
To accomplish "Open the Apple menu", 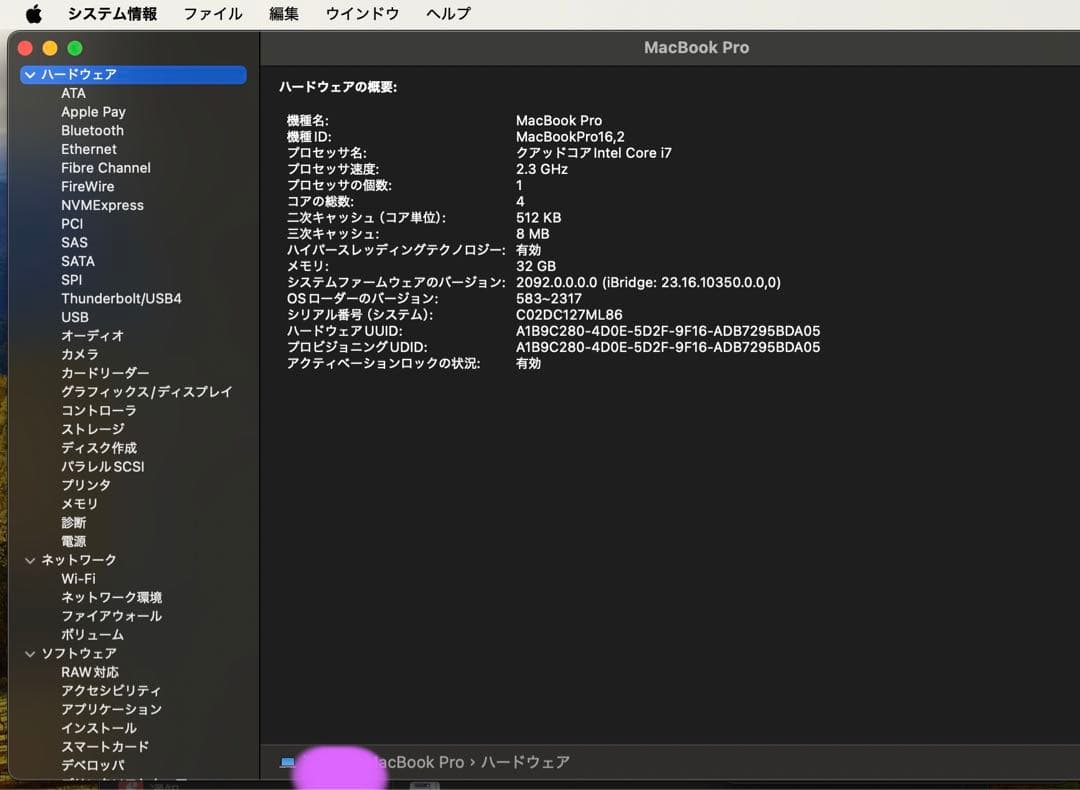I will point(33,13).
